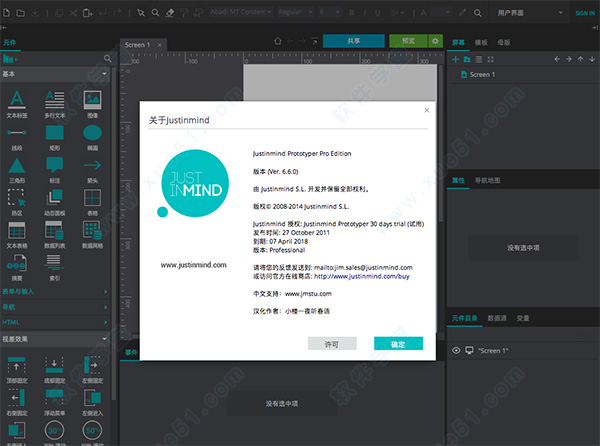Select the Paste icon in top toolbar
The height and width of the screenshot is (446, 600).
point(88,13)
